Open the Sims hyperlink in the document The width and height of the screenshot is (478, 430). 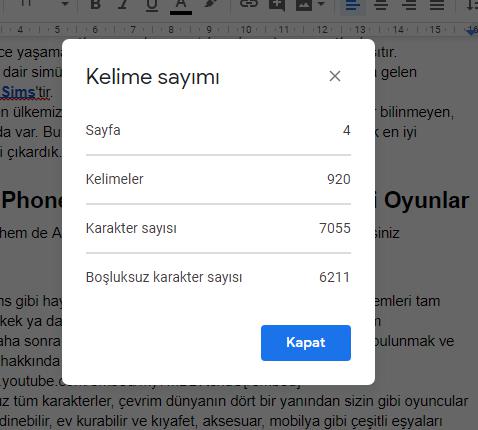click(18, 92)
